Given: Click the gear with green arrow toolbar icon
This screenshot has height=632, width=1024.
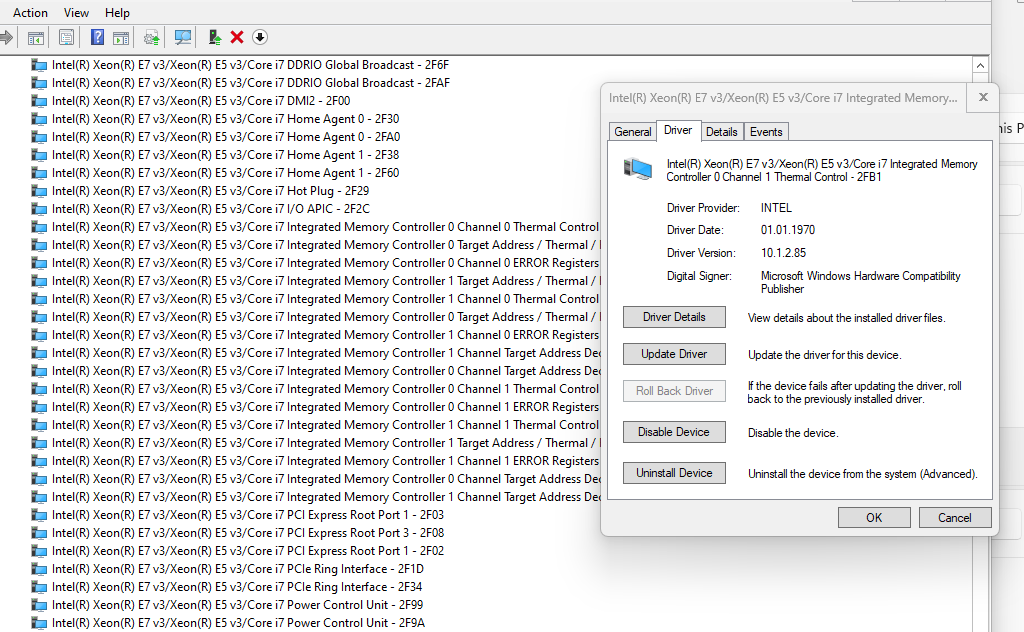Looking at the screenshot, I should point(152,38).
